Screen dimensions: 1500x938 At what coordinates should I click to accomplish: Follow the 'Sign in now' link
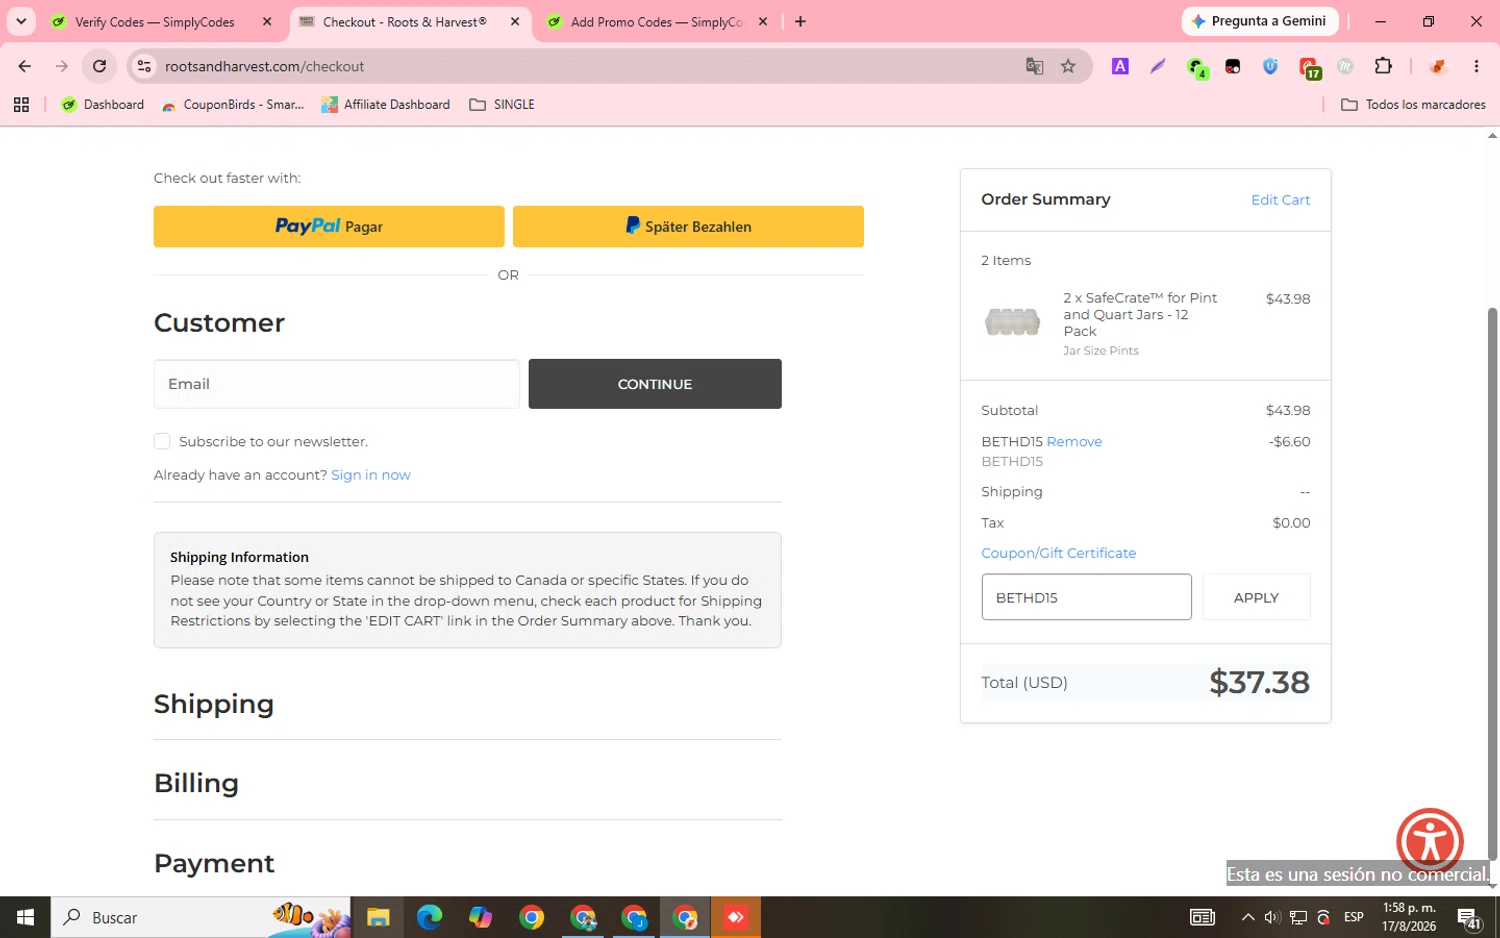click(371, 475)
